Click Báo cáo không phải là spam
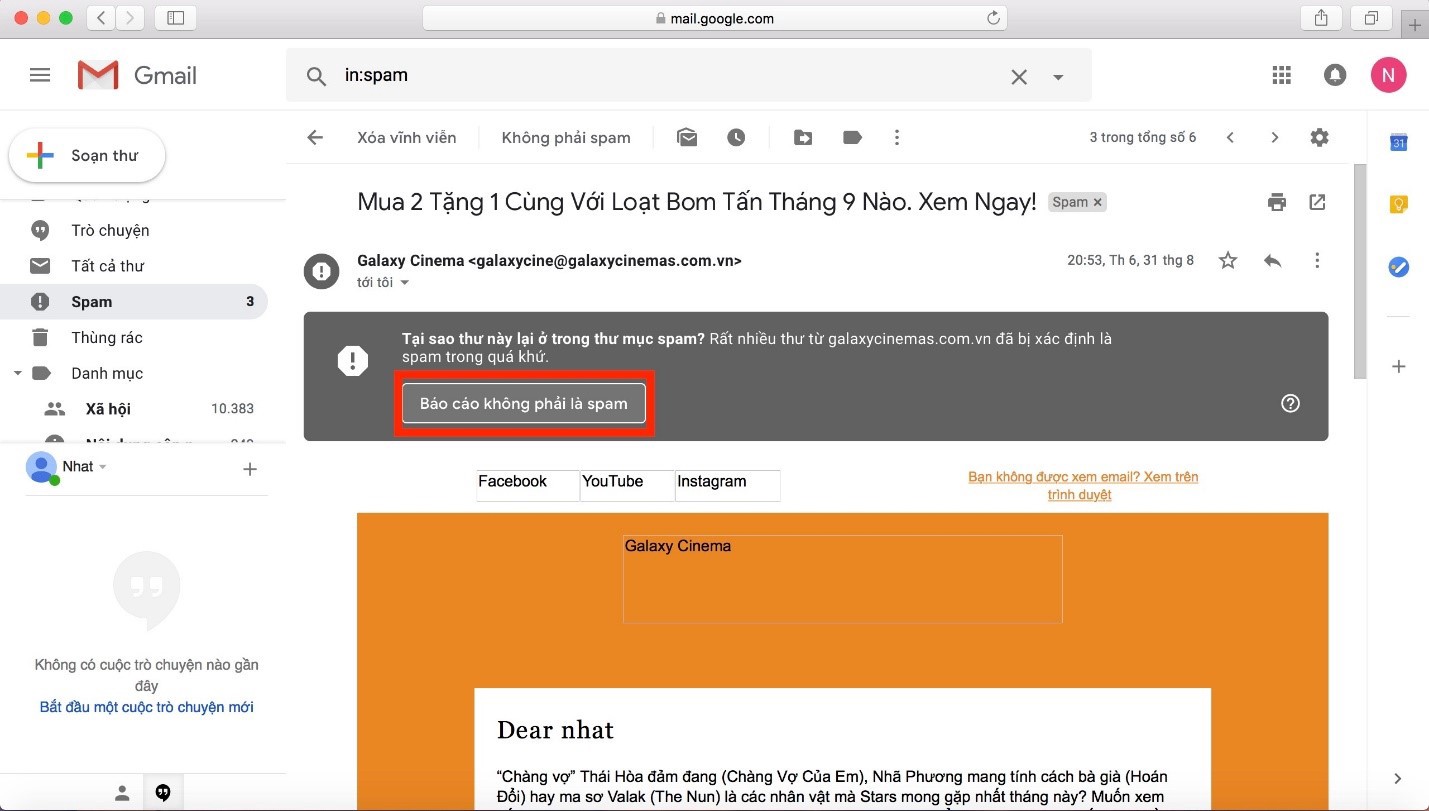 coord(523,404)
